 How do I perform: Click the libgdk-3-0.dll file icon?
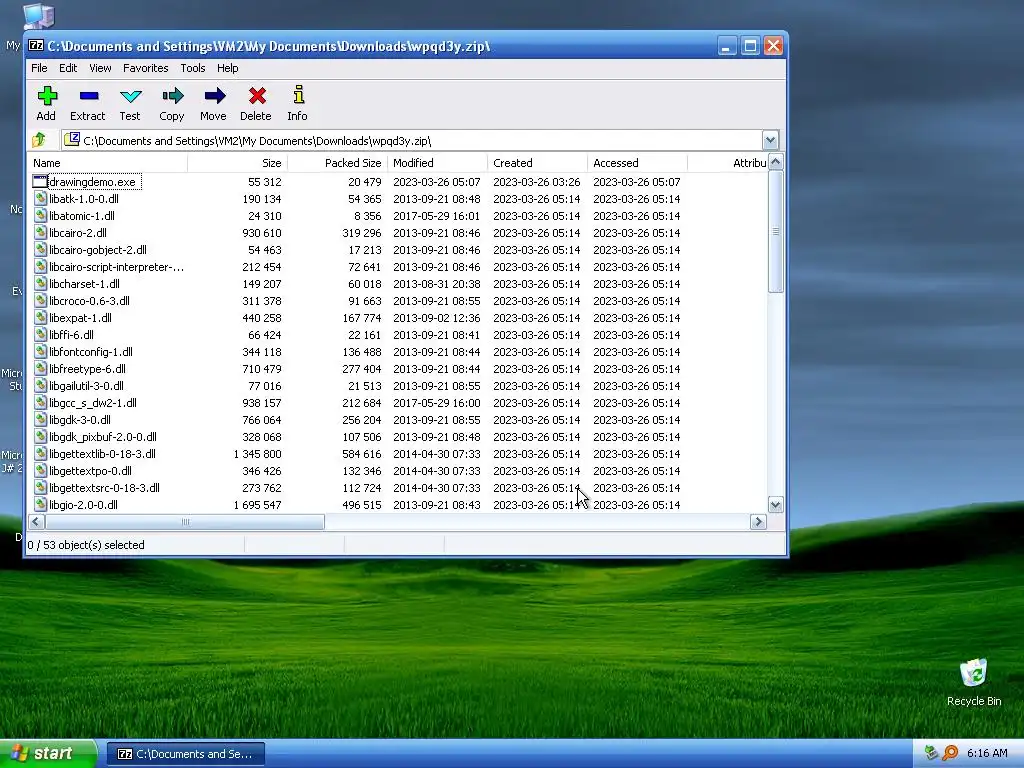40,419
